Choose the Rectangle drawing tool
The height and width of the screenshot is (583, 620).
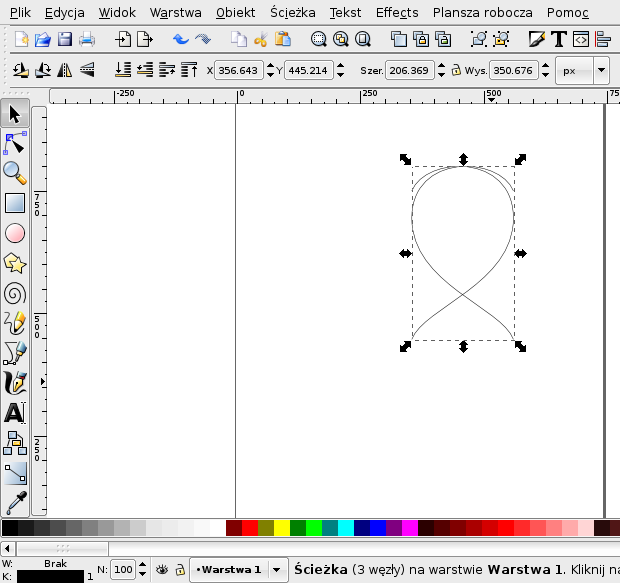click(14, 203)
